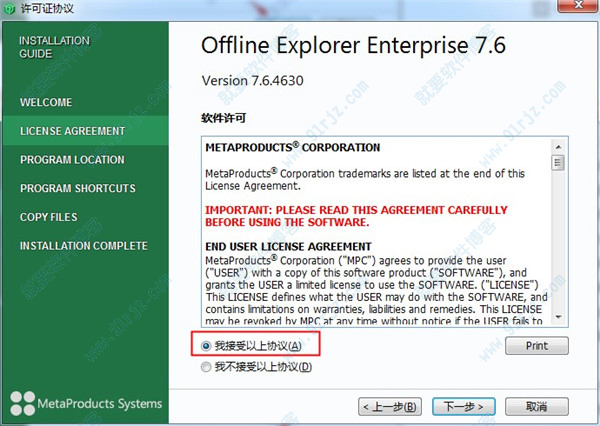This screenshot has height=426, width=600.
Task: Choose the 我不接受以上协议 radio option
Action: (207, 367)
